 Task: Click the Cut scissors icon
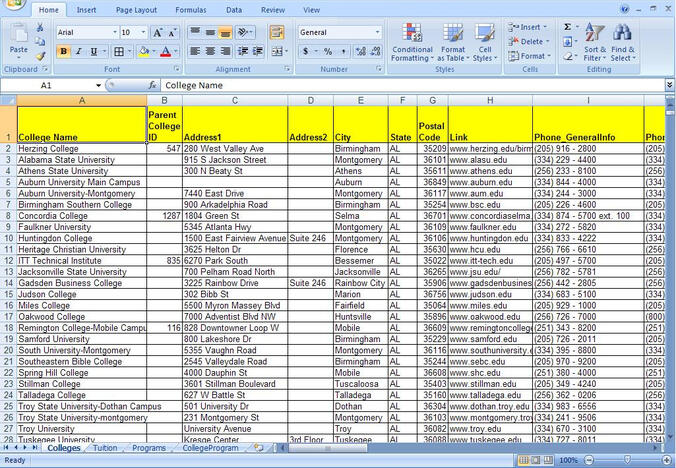(40, 28)
